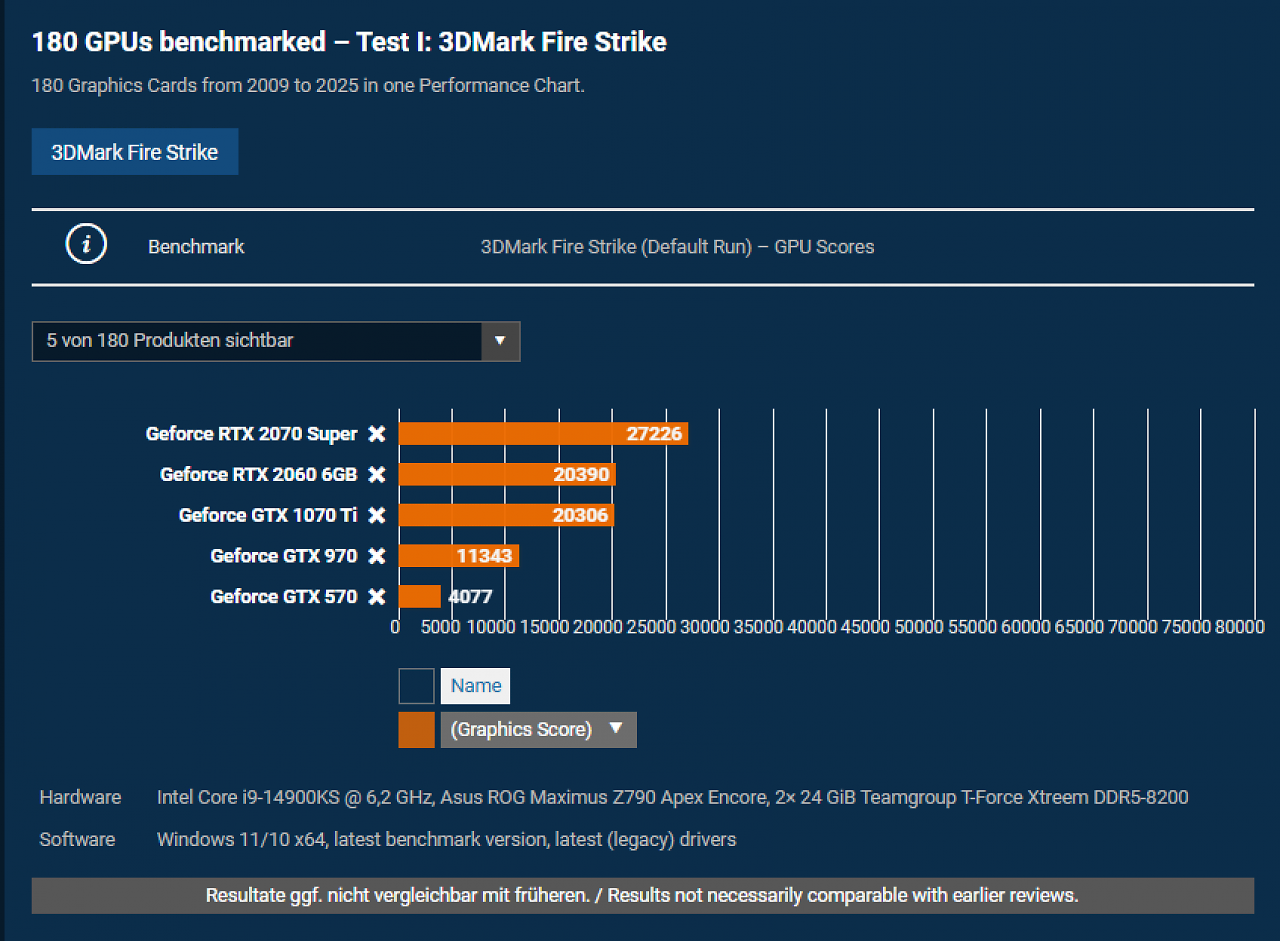Click the Name sort button
The width and height of the screenshot is (1280, 941).
pos(476,686)
